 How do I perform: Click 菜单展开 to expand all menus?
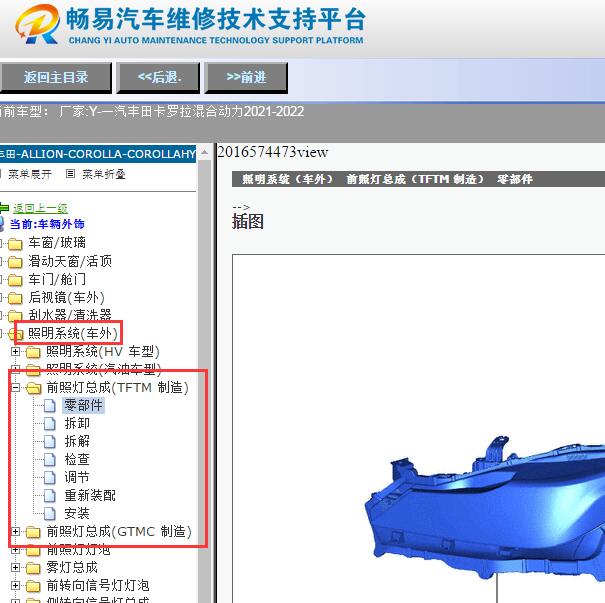(x=30, y=174)
